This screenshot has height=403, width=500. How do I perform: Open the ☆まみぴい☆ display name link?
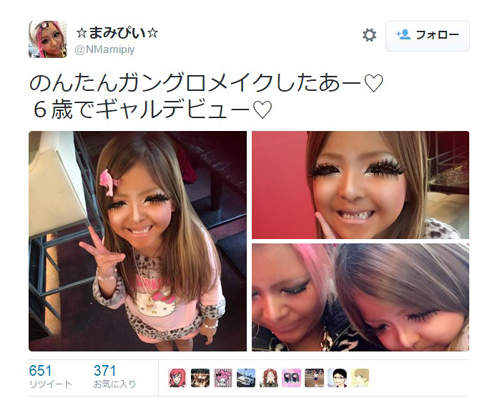[x=117, y=33]
